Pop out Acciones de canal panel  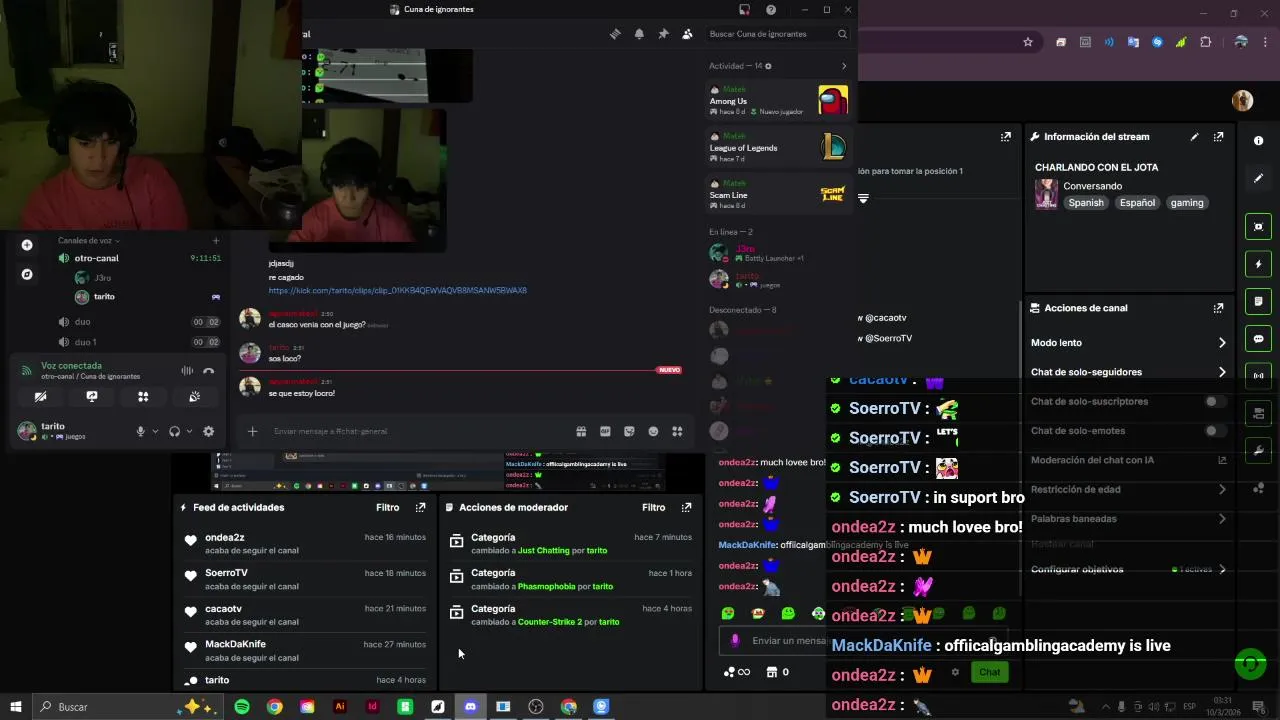[1218, 308]
